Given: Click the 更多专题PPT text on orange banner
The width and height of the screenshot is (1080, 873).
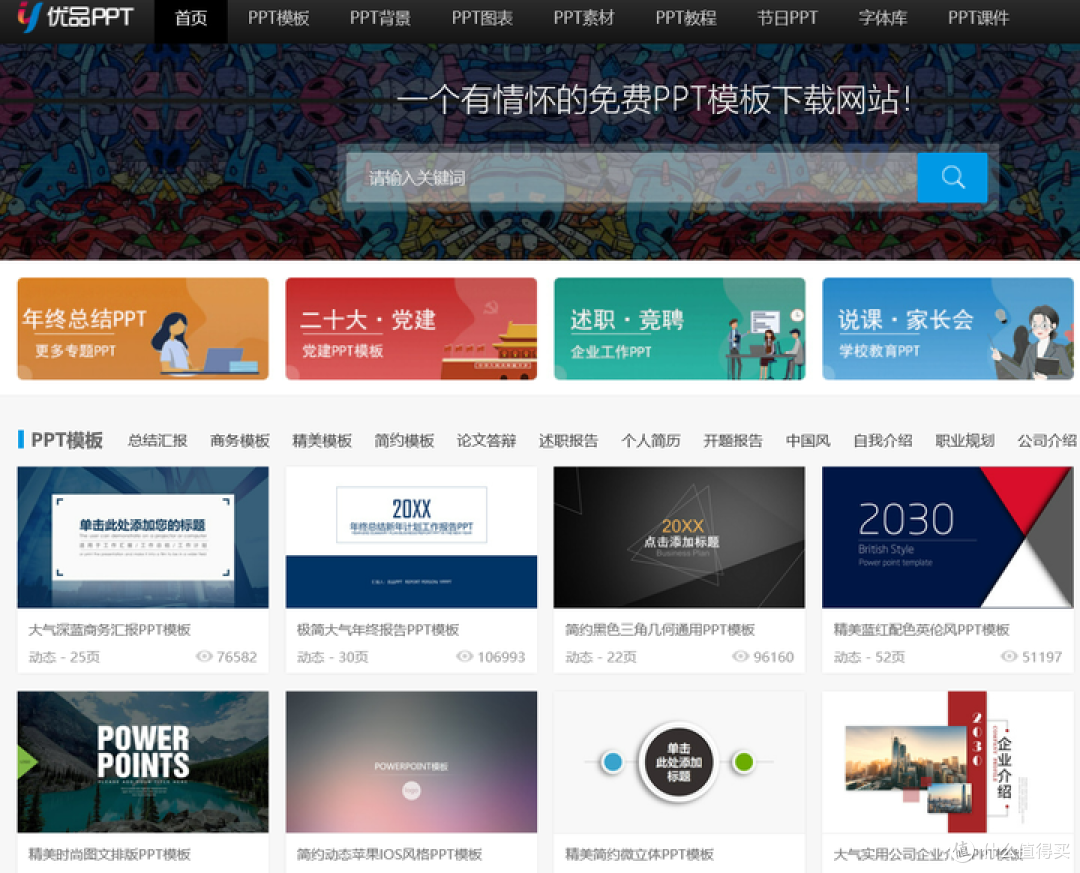Looking at the screenshot, I should click(76, 351).
